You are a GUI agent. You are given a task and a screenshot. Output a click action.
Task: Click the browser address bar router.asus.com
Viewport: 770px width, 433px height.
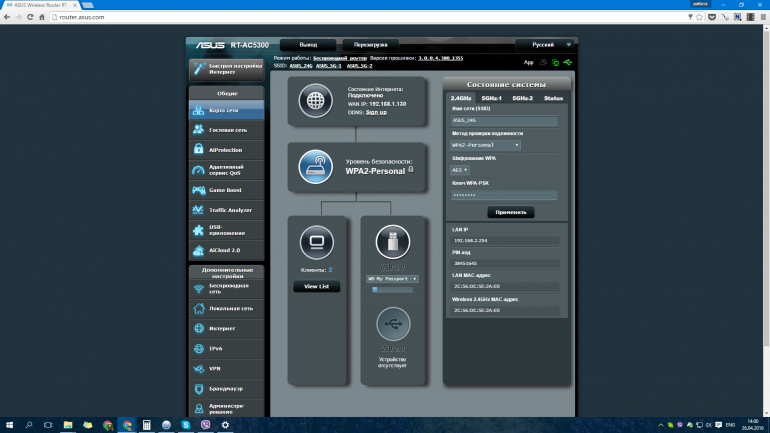(x=368, y=17)
